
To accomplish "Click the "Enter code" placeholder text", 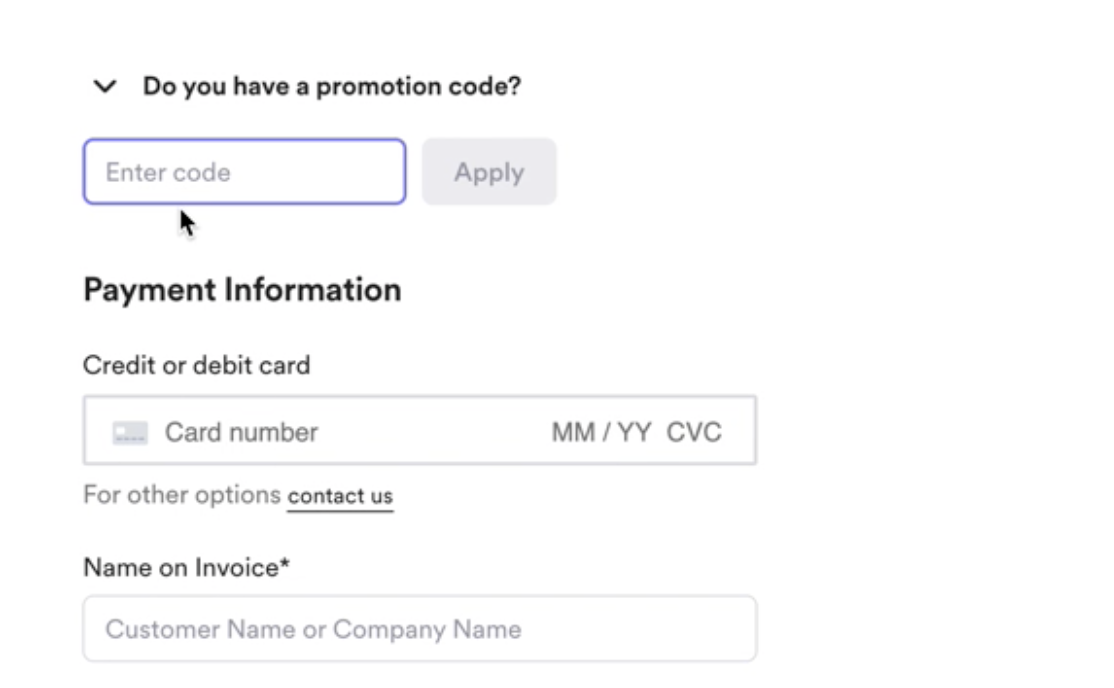I will pyautogui.click(x=168, y=172).
